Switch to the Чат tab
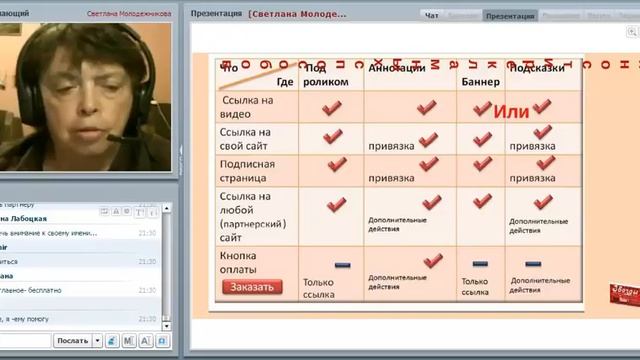Image resolution: width=640 pixels, height=360 pixels. (x=431, y=16)
